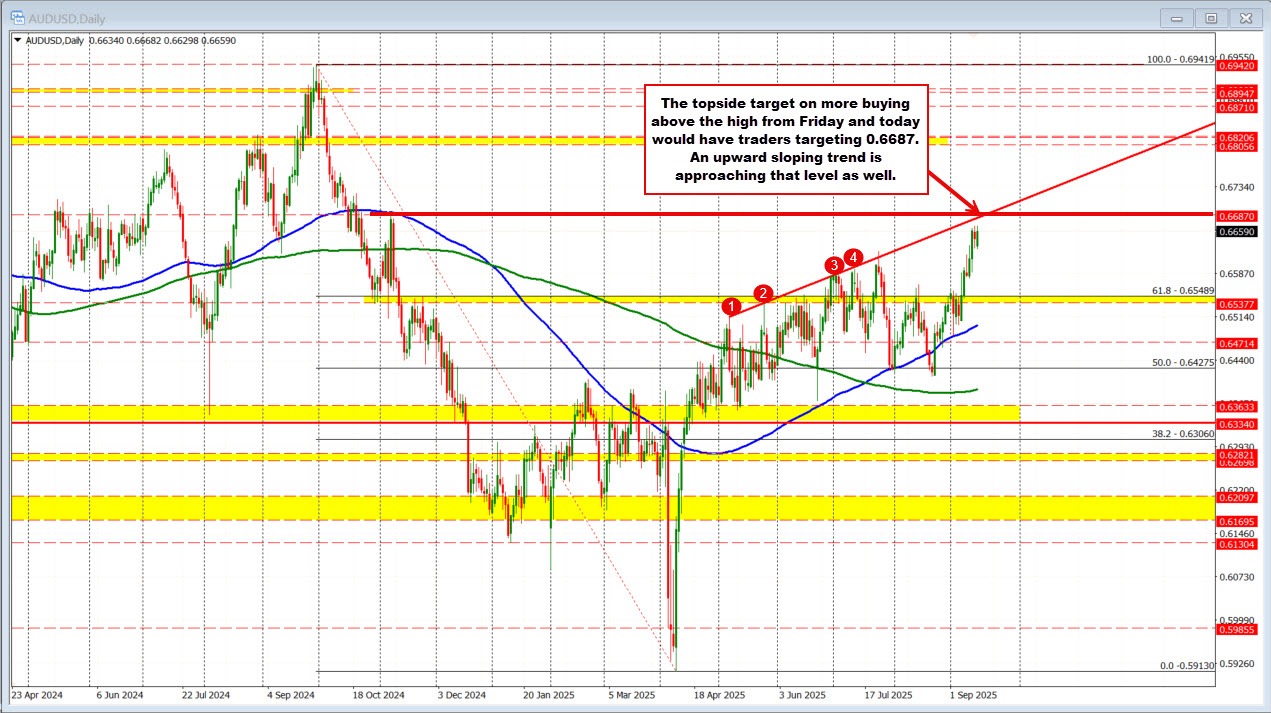The image size is (1271, 713).
Task: Click the red 0.62821 price label
Action: point(1236,454)
